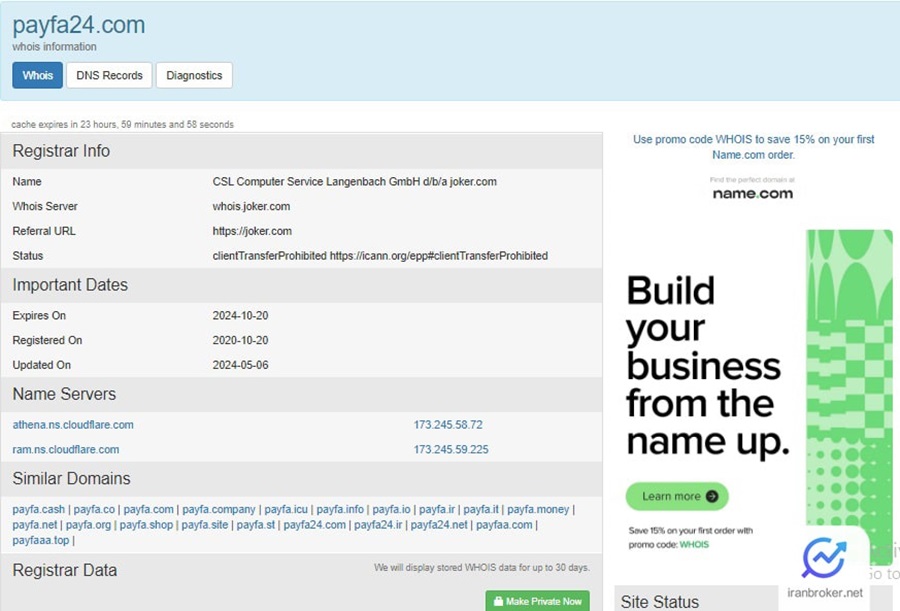The image size is (900, 611).
Task: Click the Build your business ad headline
Action: click(x=708, y=366)
